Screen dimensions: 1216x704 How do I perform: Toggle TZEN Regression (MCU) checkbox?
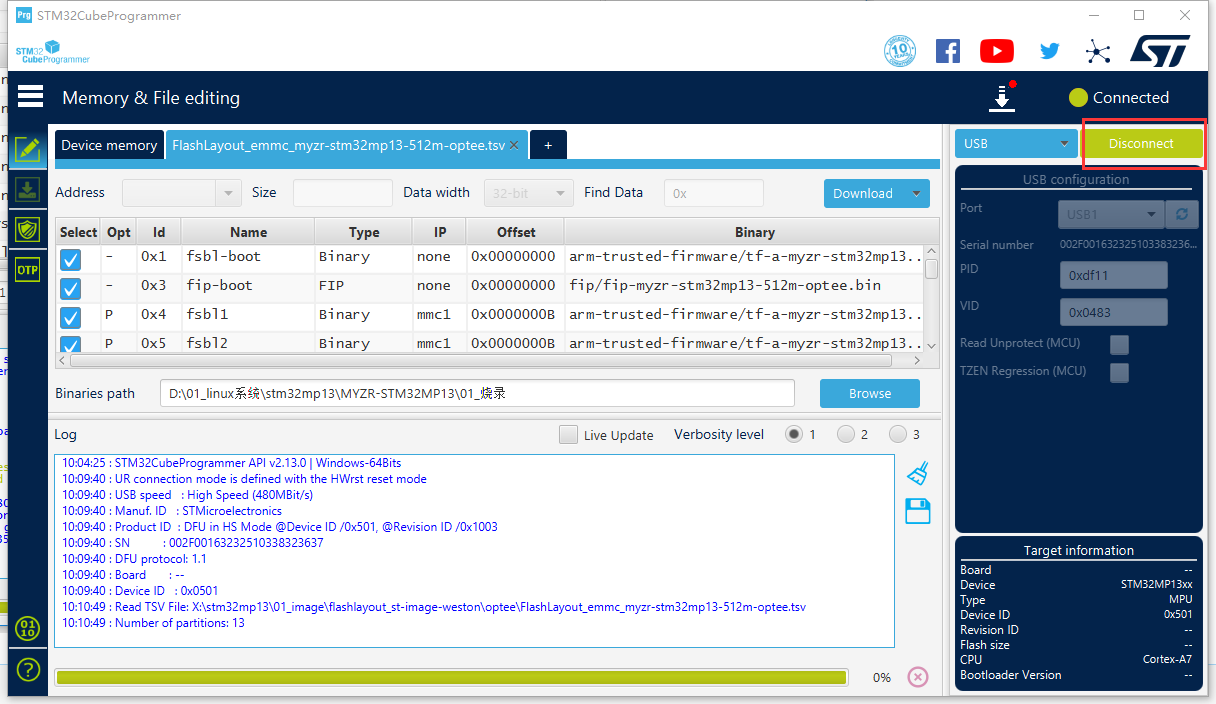(x=1120, y=372)
